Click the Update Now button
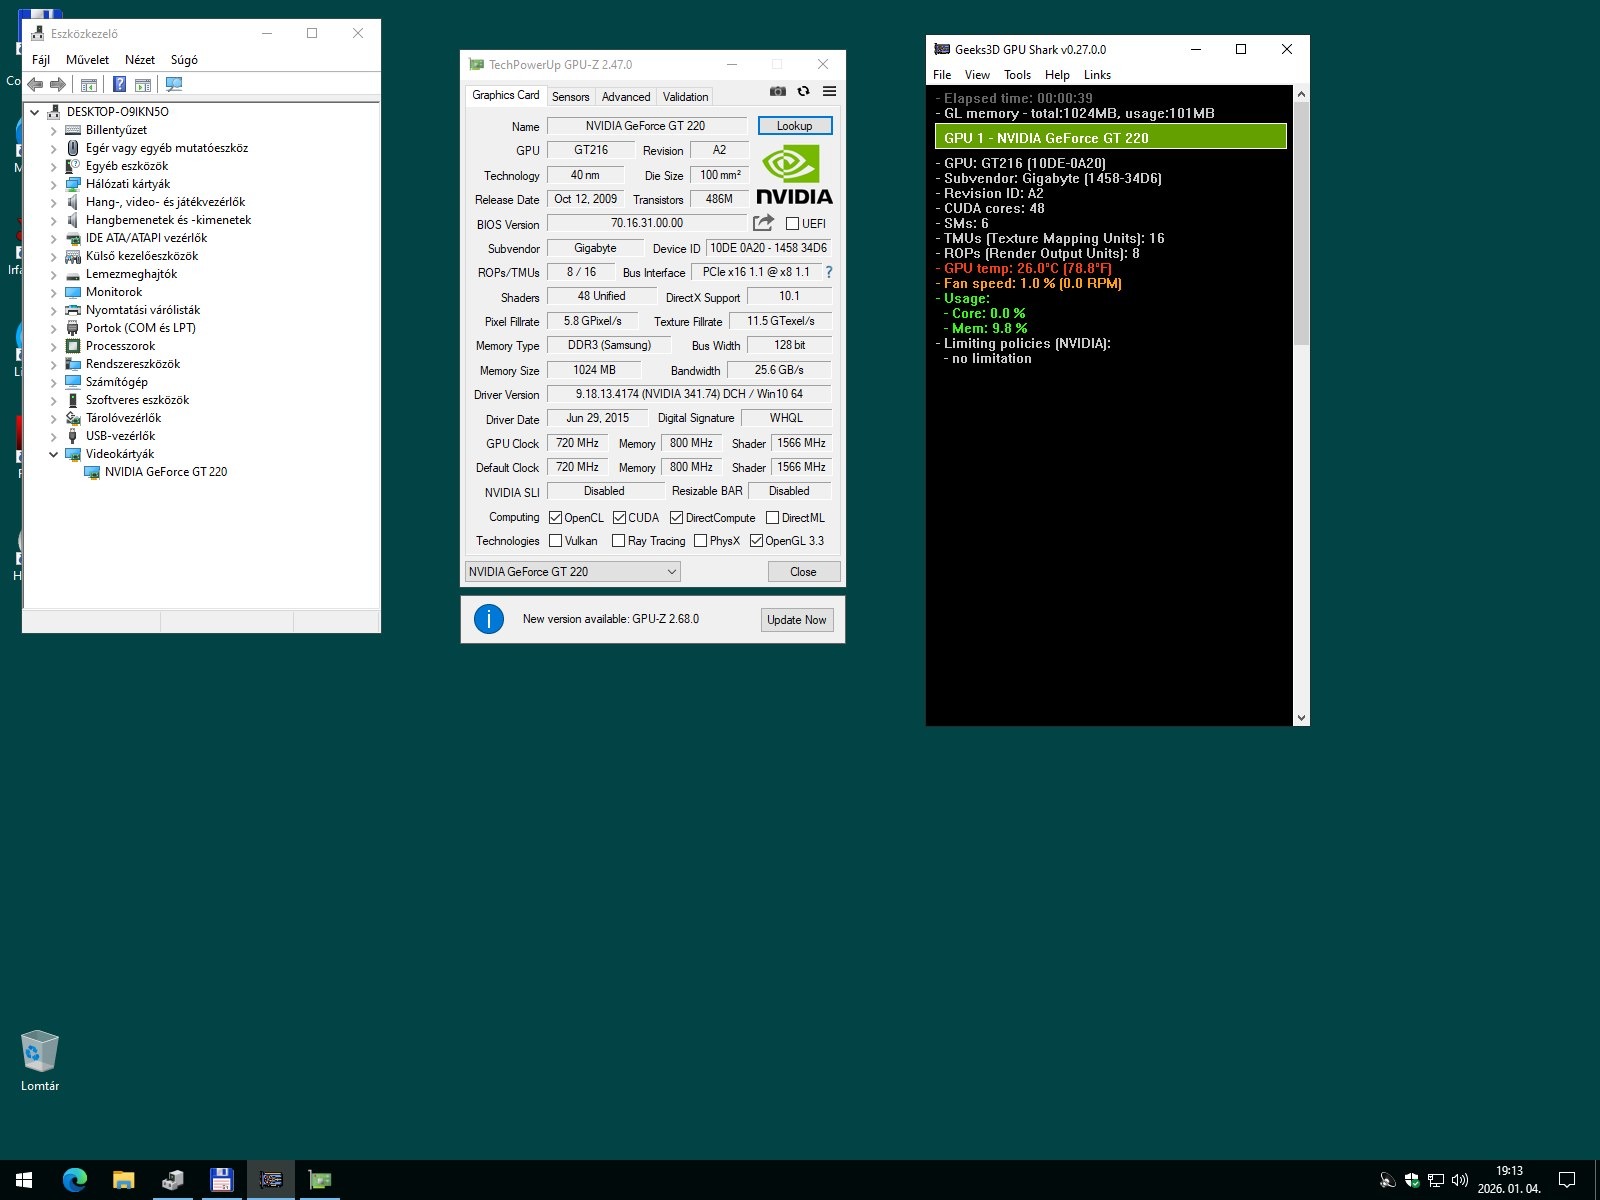Viewport: 1600px width, 1200px height. (x=797, y=620)
